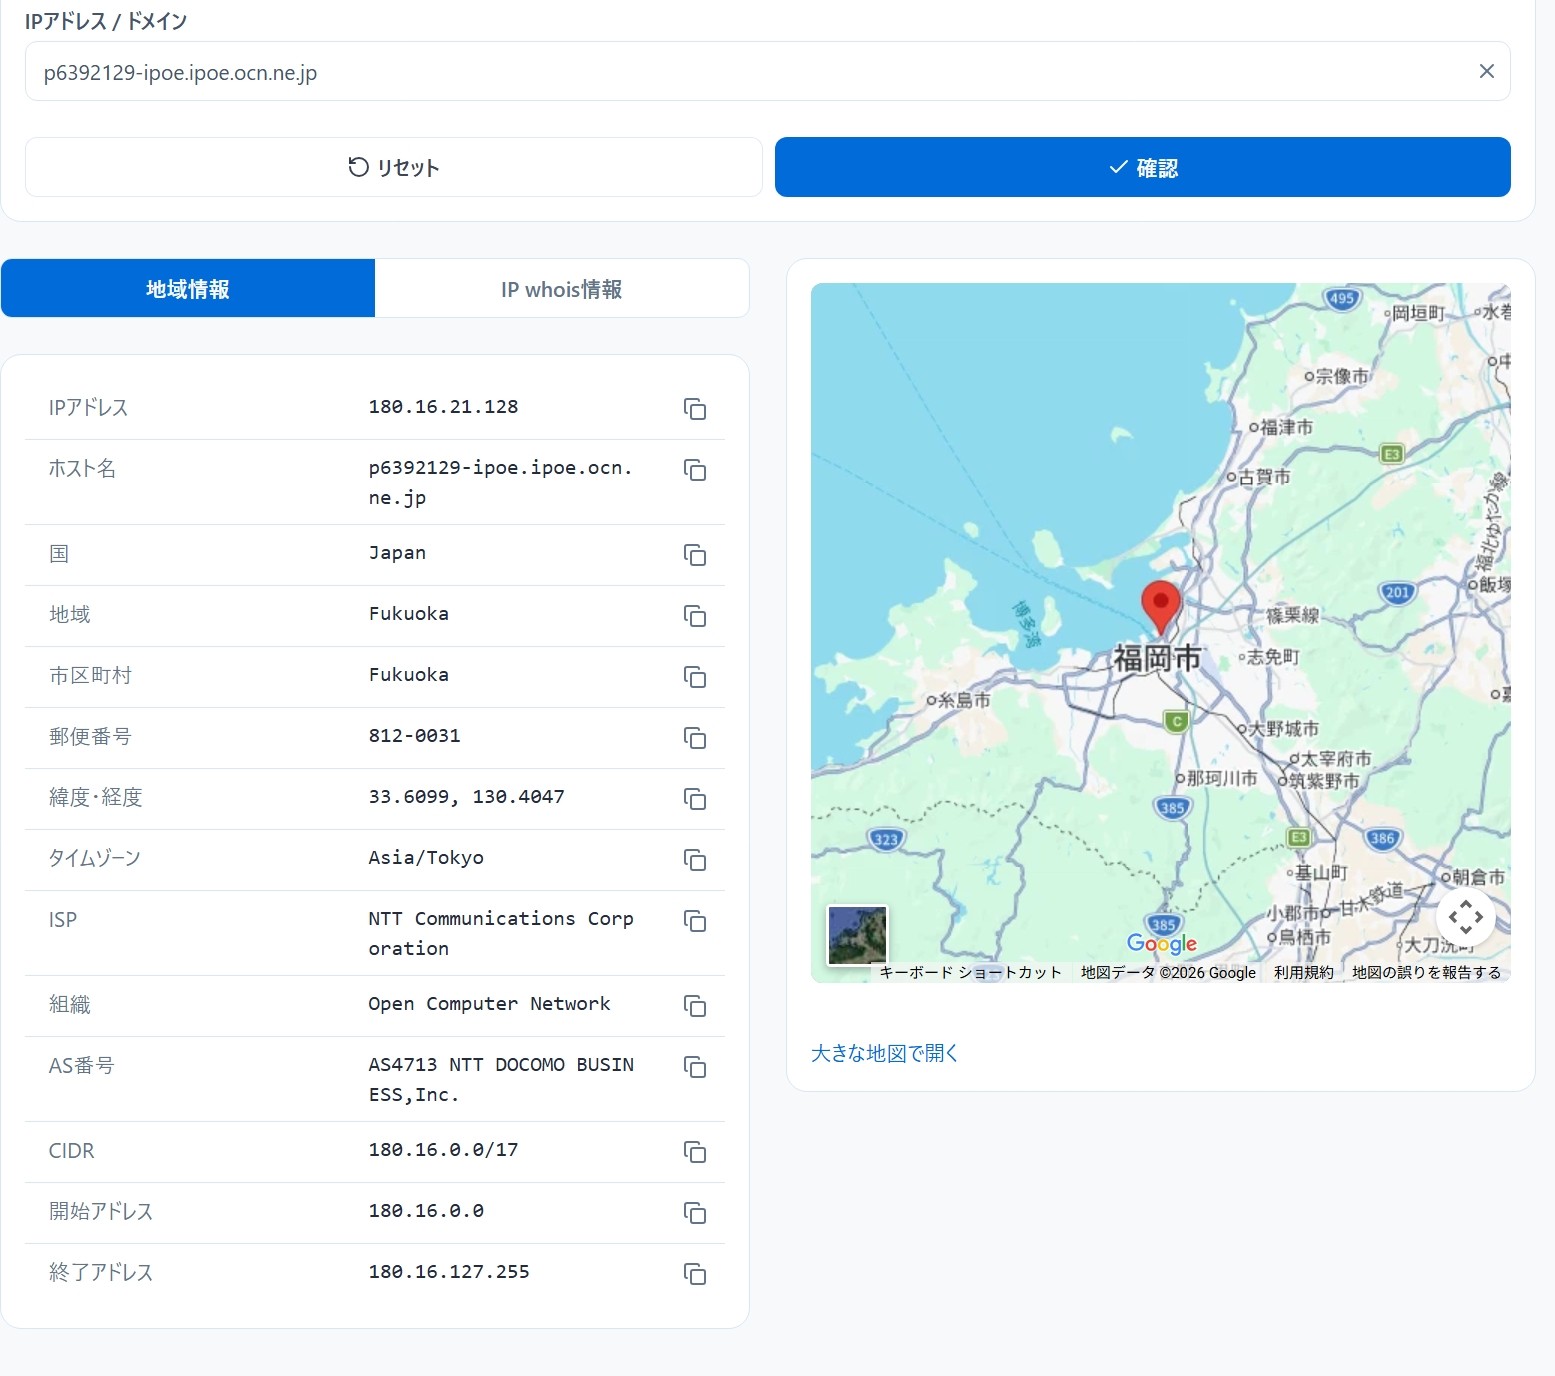Viewport: 1555px width, 1376px height.
Task: Copy the hostname p6392129-ipoe.ipoe.ocn.ne.jp
Action: pyautogui.click(x=695, y=470)
